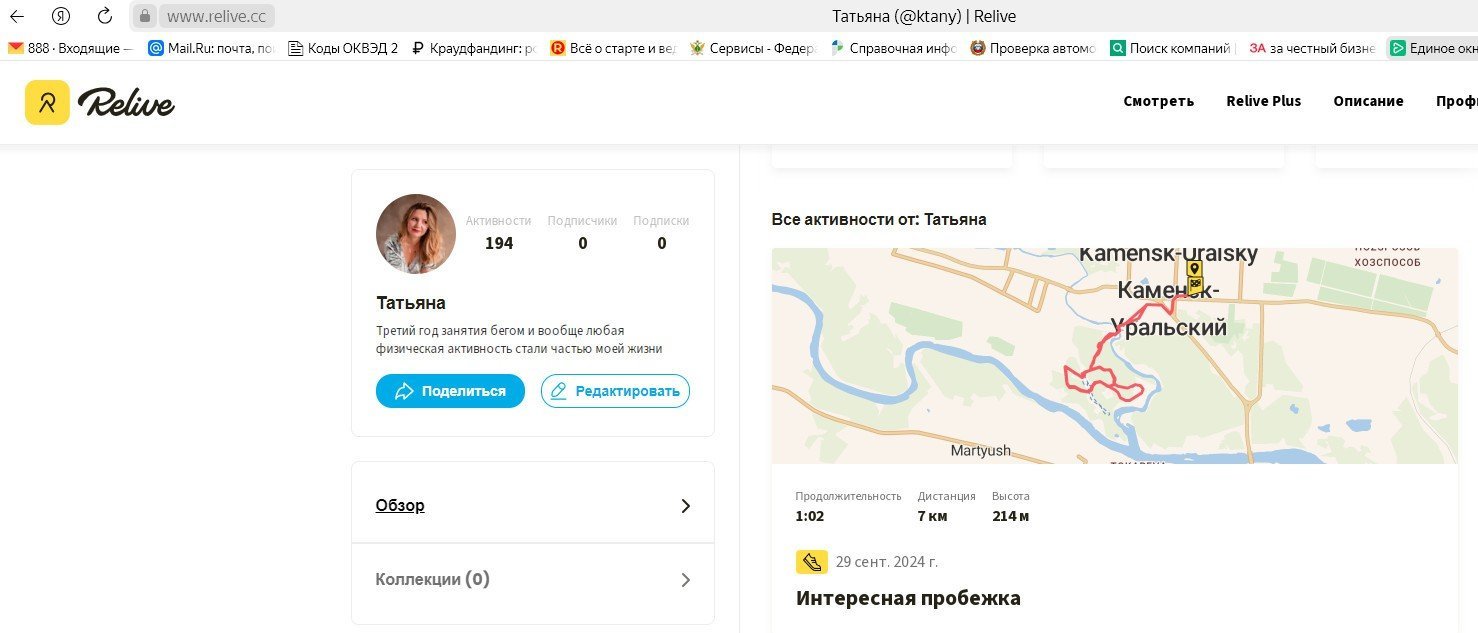The height and width of the screenshot is (633, 1478).
Task: Click the profile bio text
Action: point(519,340)
